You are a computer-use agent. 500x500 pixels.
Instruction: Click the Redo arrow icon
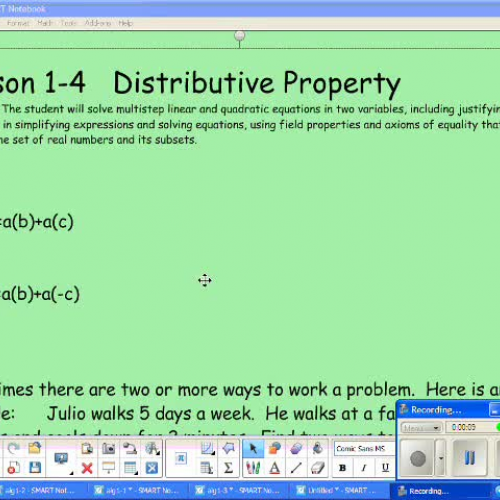click(x=13, y=448)
